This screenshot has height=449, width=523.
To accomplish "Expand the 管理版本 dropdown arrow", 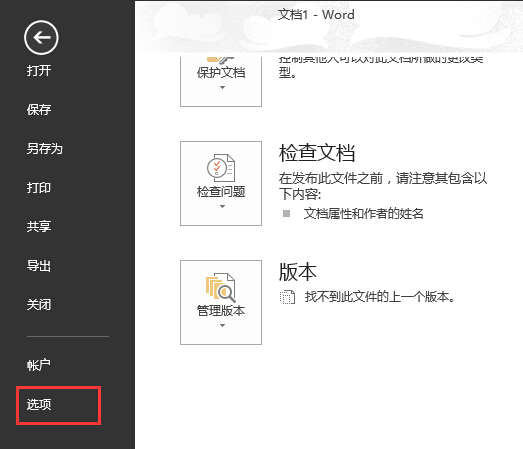I will click(x=222, y=326).
